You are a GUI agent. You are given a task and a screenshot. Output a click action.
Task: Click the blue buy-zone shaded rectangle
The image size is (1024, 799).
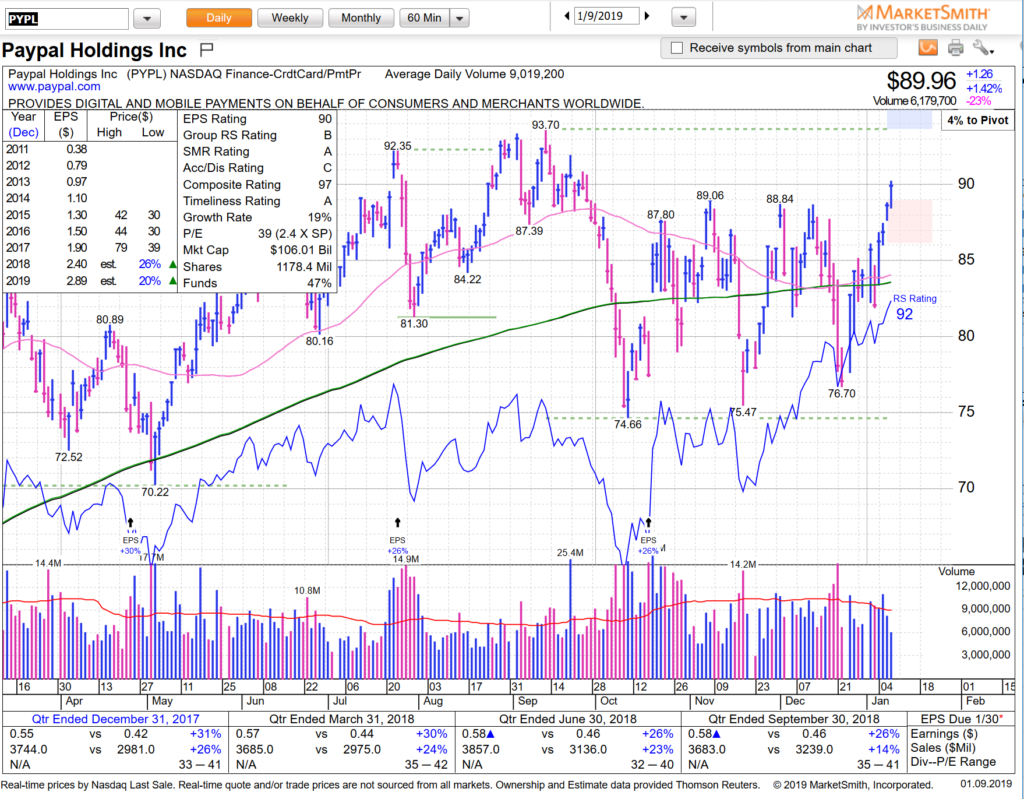tap(909, 120)
